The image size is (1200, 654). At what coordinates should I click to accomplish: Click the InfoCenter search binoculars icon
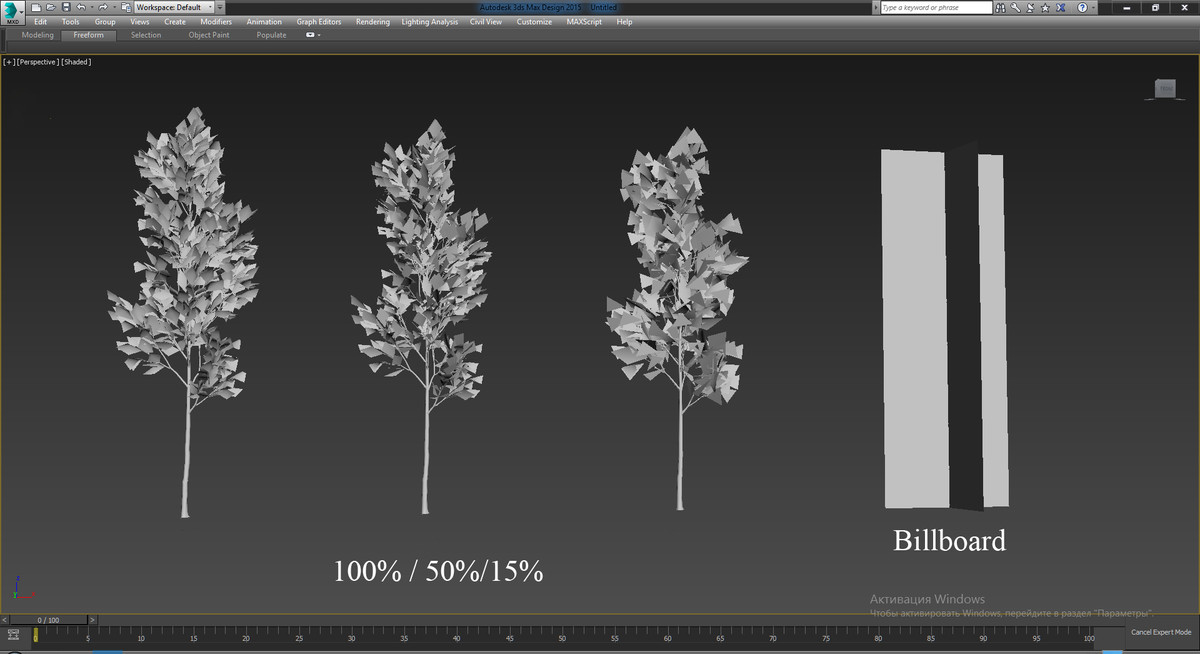1000,6
